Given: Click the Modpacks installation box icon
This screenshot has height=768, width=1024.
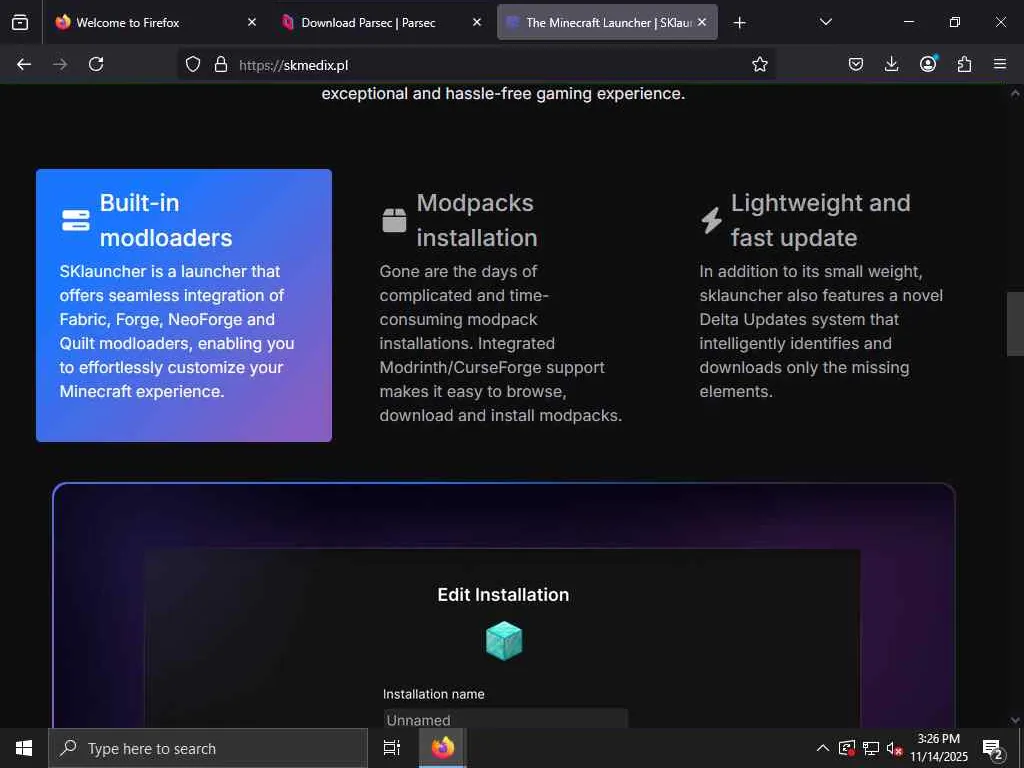Looking at the screenshot, I should (394, 220).
